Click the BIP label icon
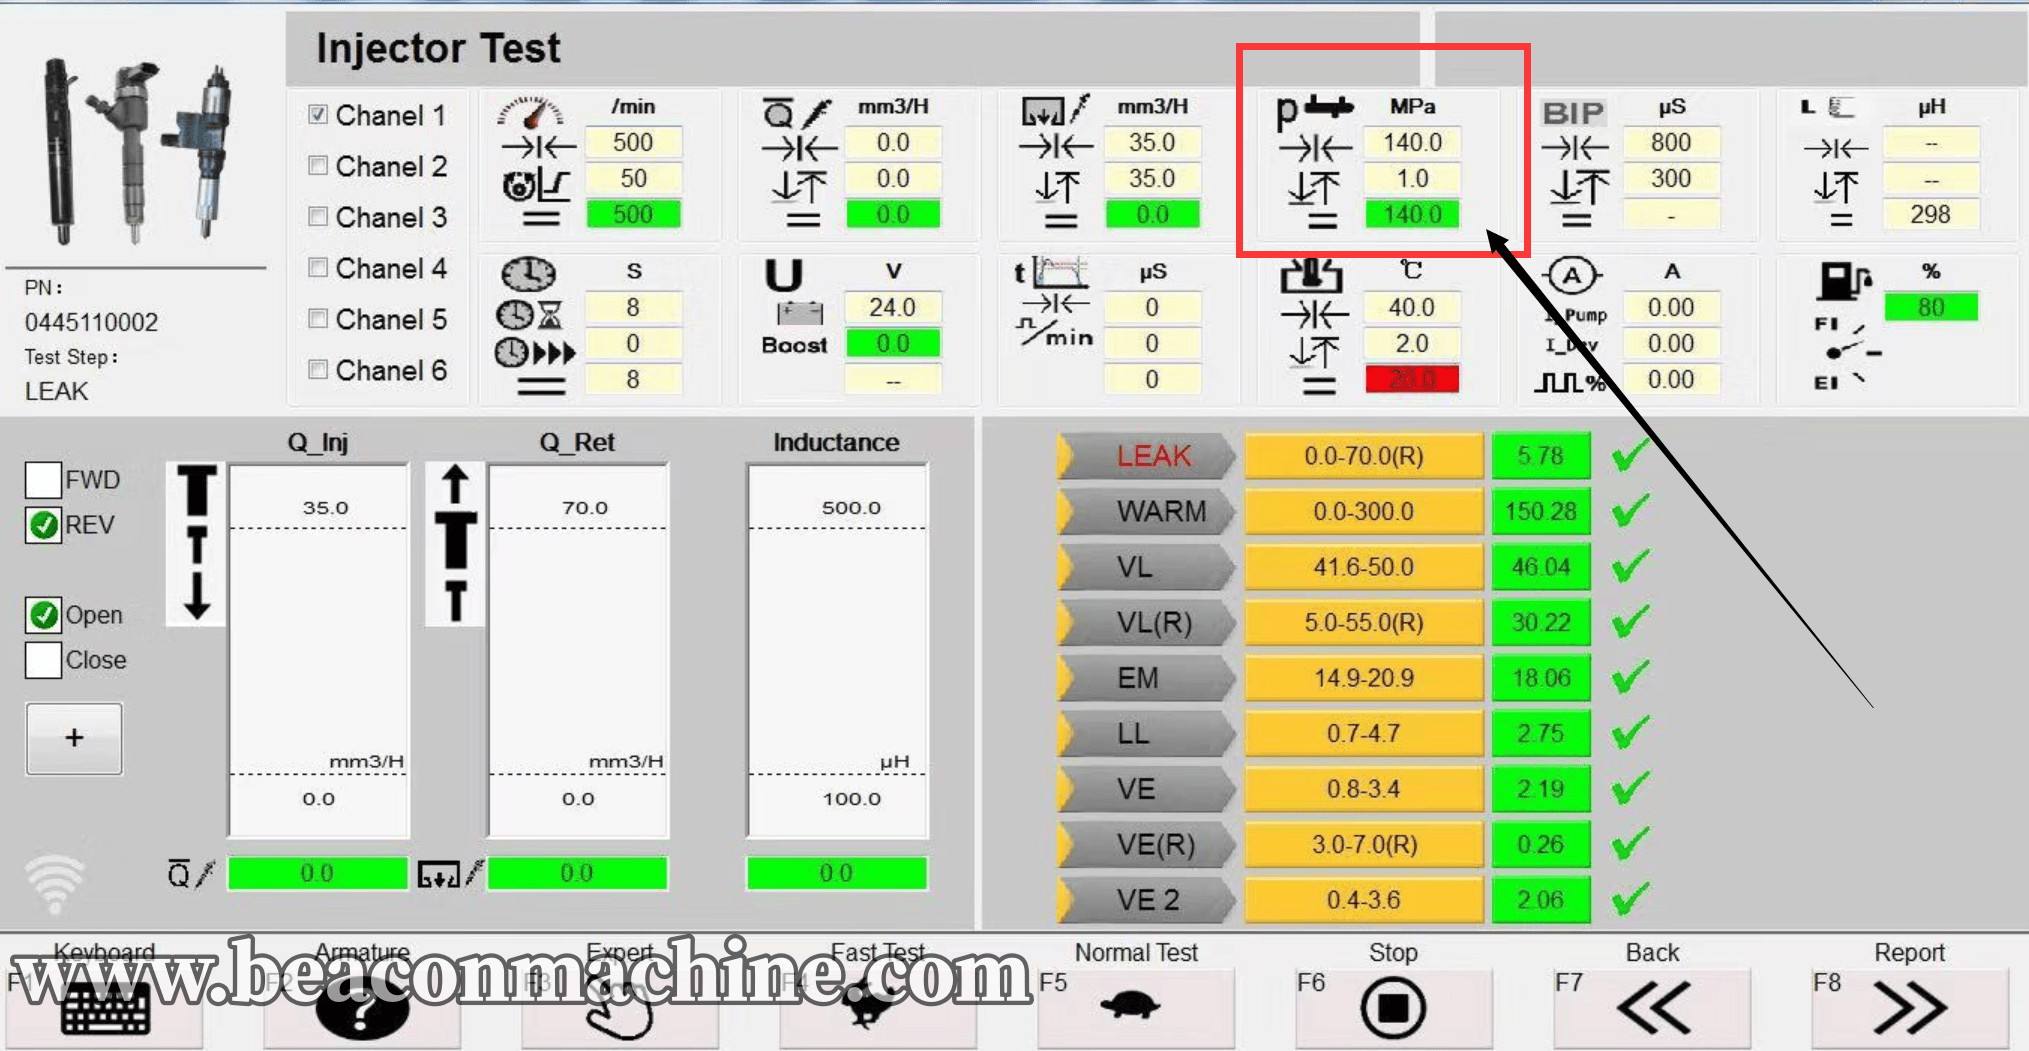The height and width of the screenshot is (1051, 2029). (1573, 113)
